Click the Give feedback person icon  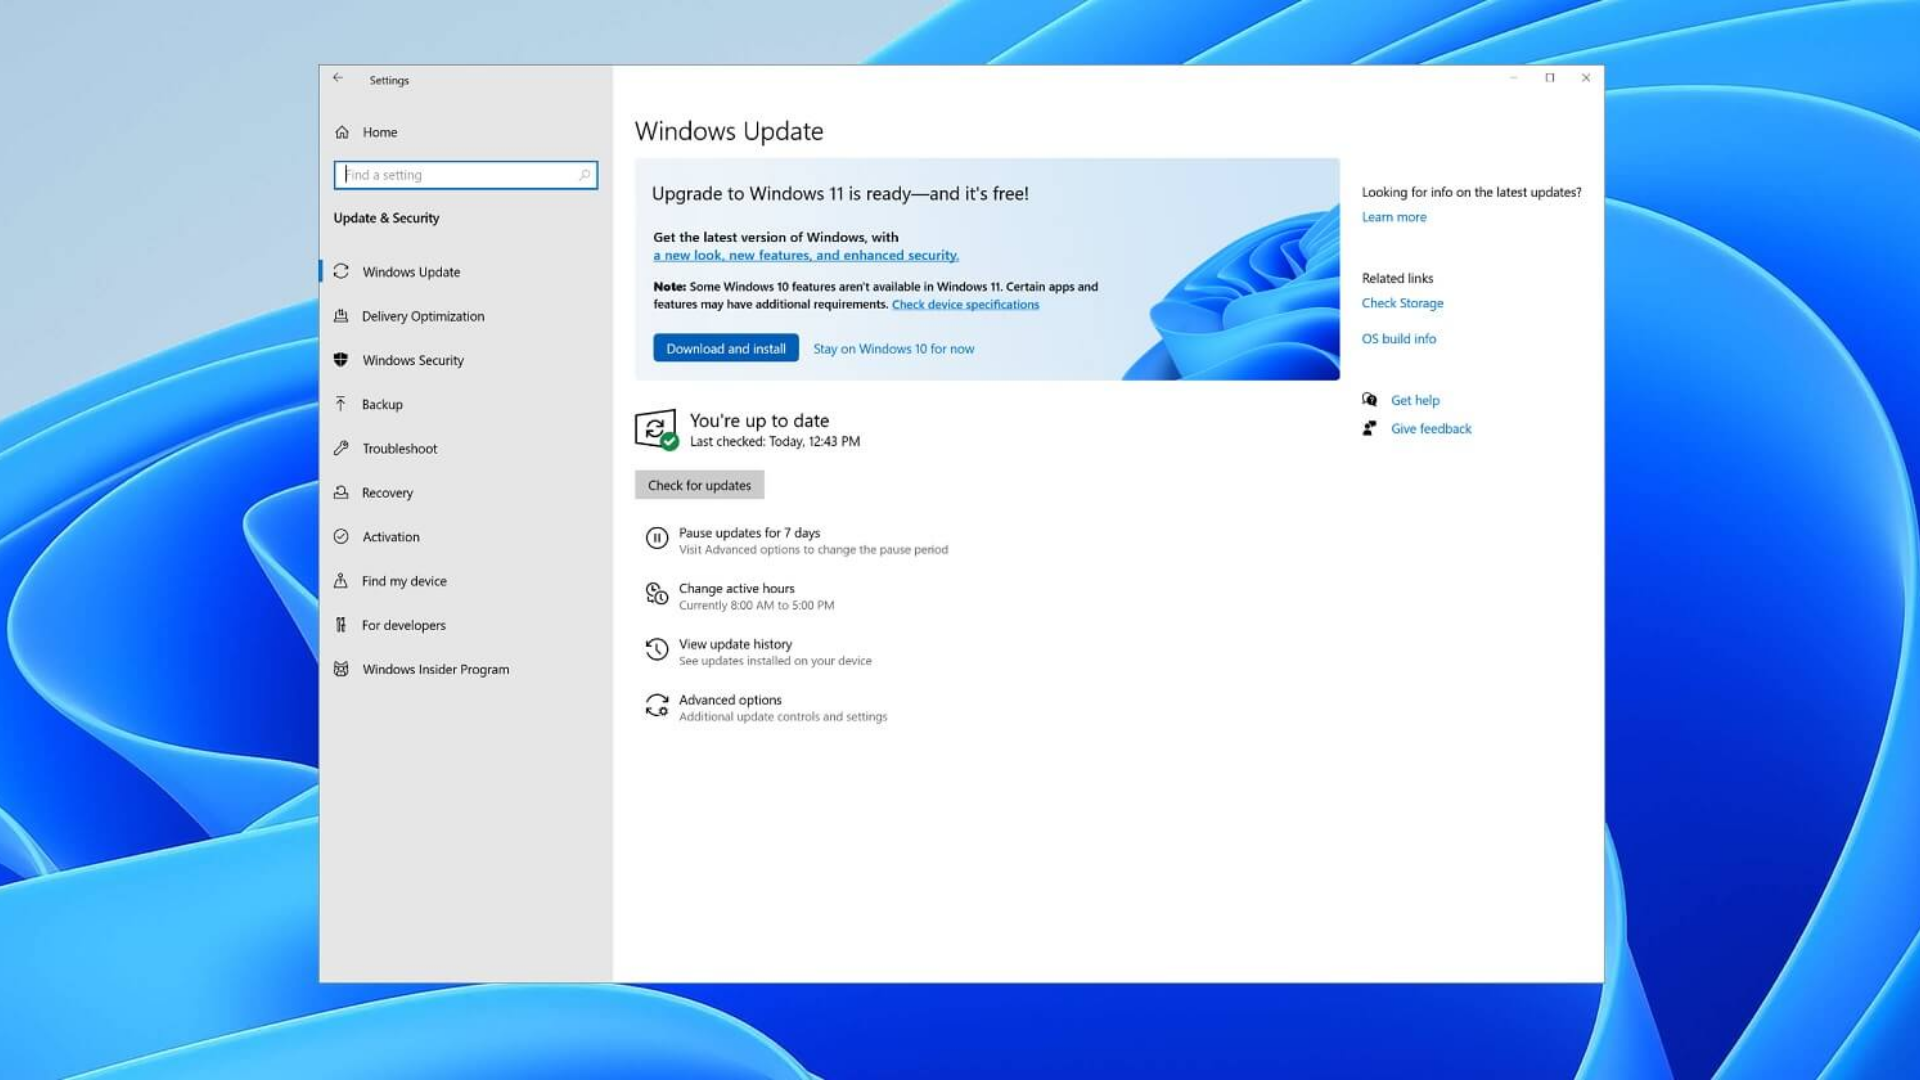1370,428
